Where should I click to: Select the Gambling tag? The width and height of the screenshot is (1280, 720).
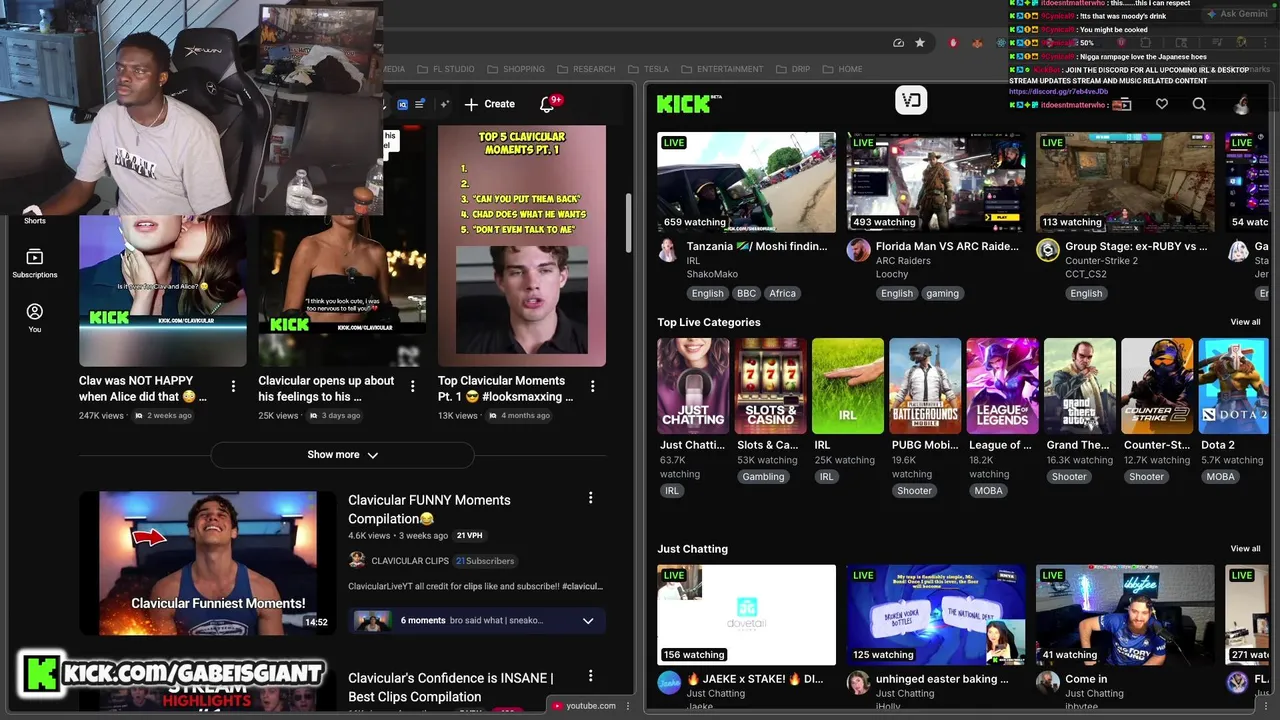[763, 477]
